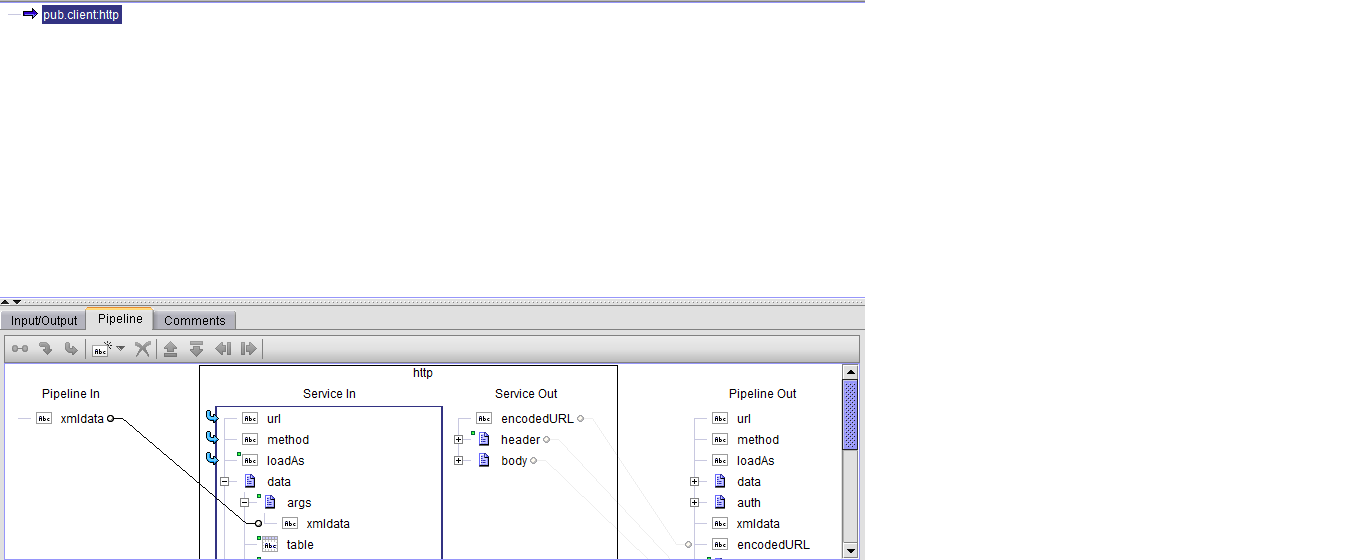The height and width of the screenshot is (560, 1360).
Task: Click the Drop Value toolbar icon
Action: pyautogui.click(x=70, y=349)
